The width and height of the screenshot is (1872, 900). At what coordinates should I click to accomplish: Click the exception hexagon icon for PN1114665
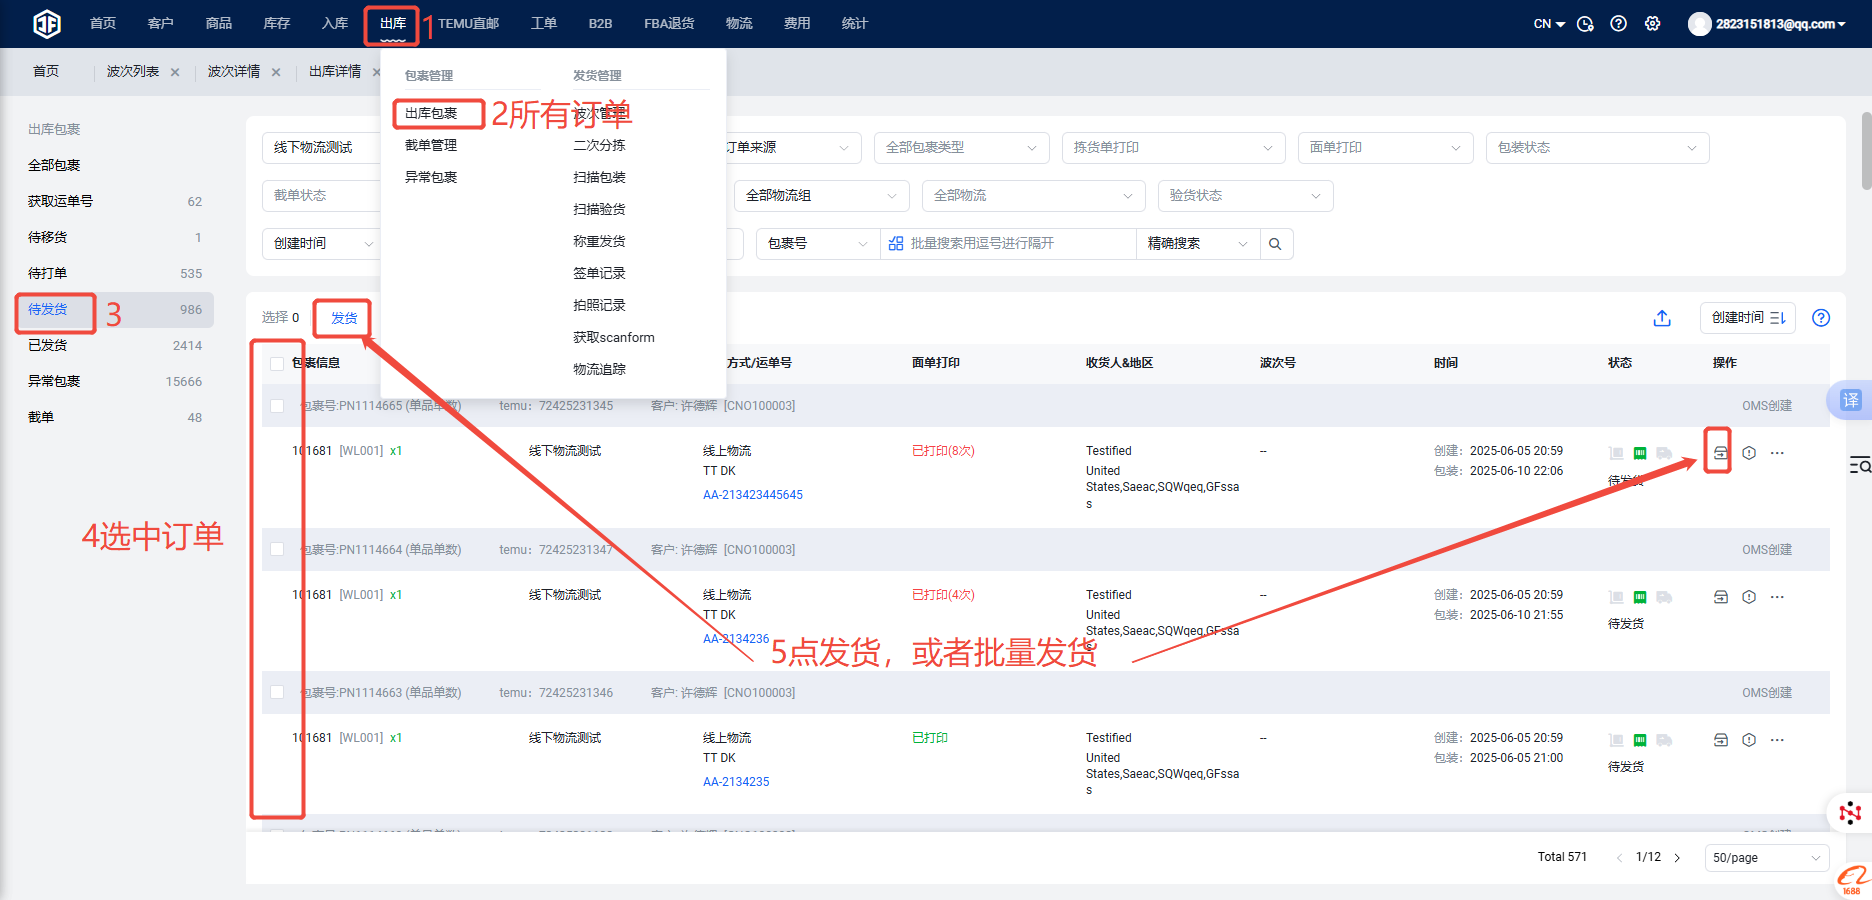pyautogui.click(x=1749, y=453)
